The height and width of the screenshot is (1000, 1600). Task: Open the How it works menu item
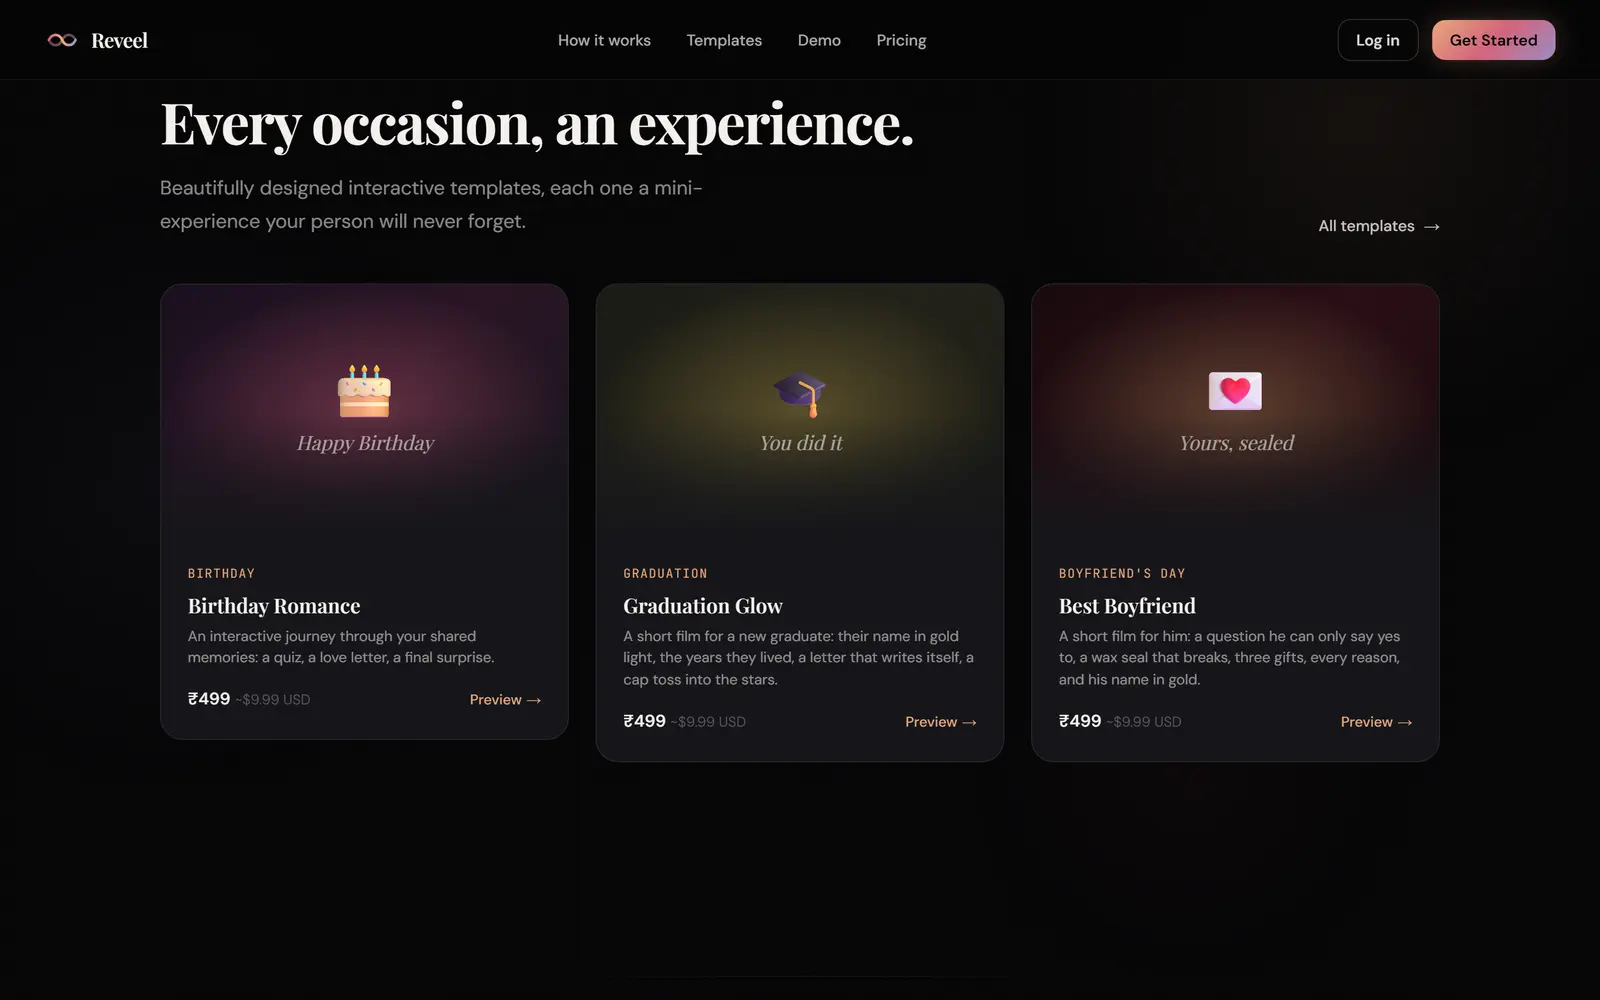(604, 40)
